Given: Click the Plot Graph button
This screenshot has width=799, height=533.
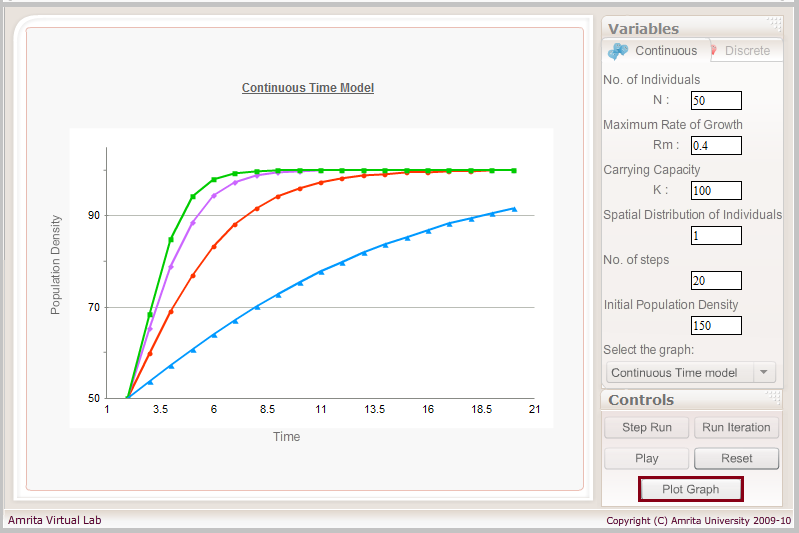Looking at the screenshot, I should (690, 489).
